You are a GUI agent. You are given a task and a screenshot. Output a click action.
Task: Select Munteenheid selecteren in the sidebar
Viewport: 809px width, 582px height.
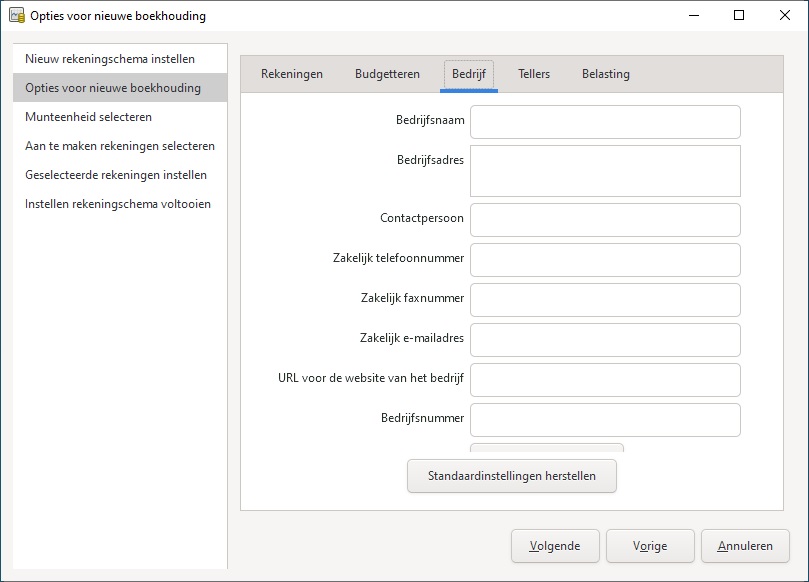point(89,117)
